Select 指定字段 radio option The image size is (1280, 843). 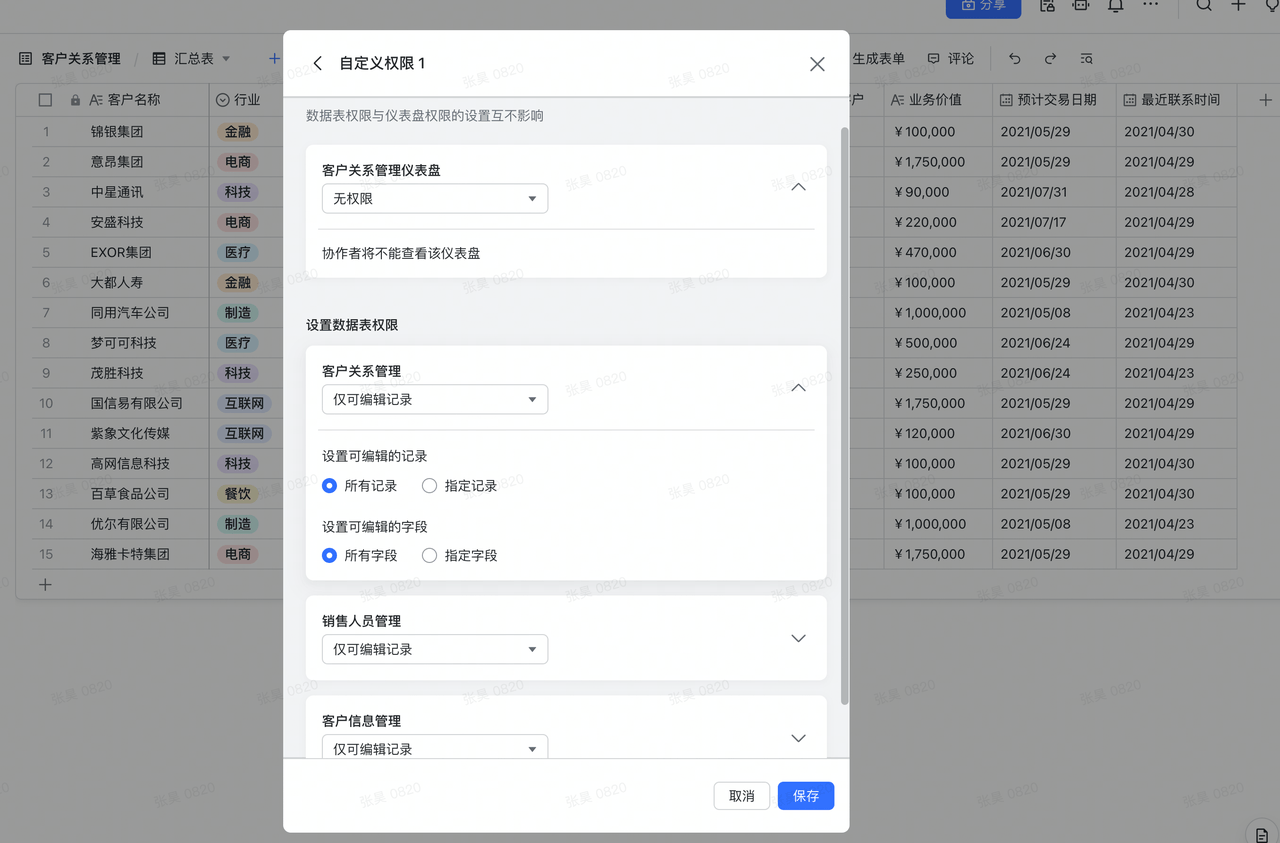coord(430,556)
